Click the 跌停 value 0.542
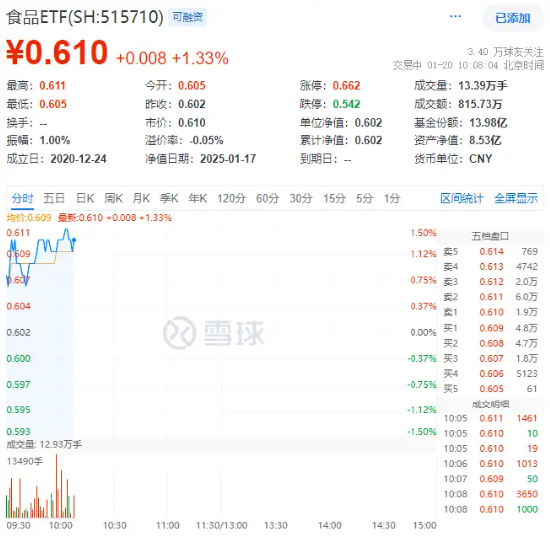Screen dimensions: 550x537 point(346,104)
